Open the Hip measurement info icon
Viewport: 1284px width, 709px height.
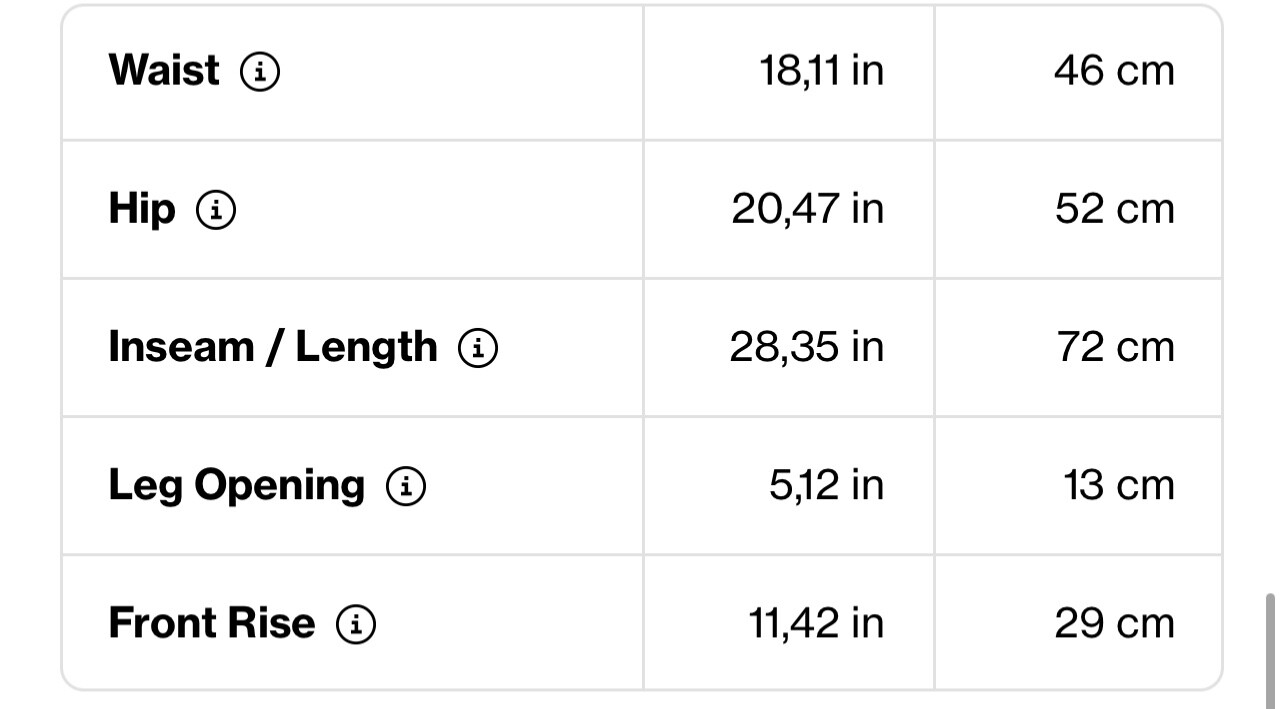[216, 210]
